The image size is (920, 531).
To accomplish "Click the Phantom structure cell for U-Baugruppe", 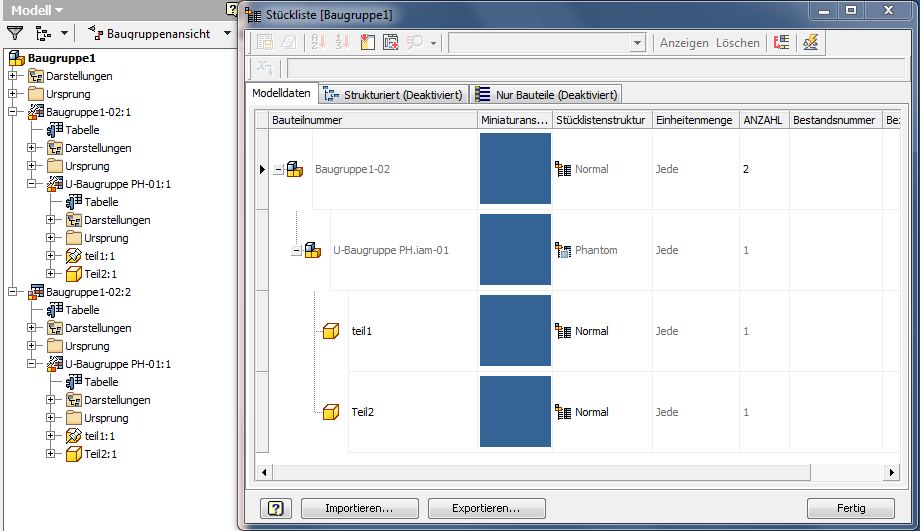I will pyautogui.click(x=602, y=250).
